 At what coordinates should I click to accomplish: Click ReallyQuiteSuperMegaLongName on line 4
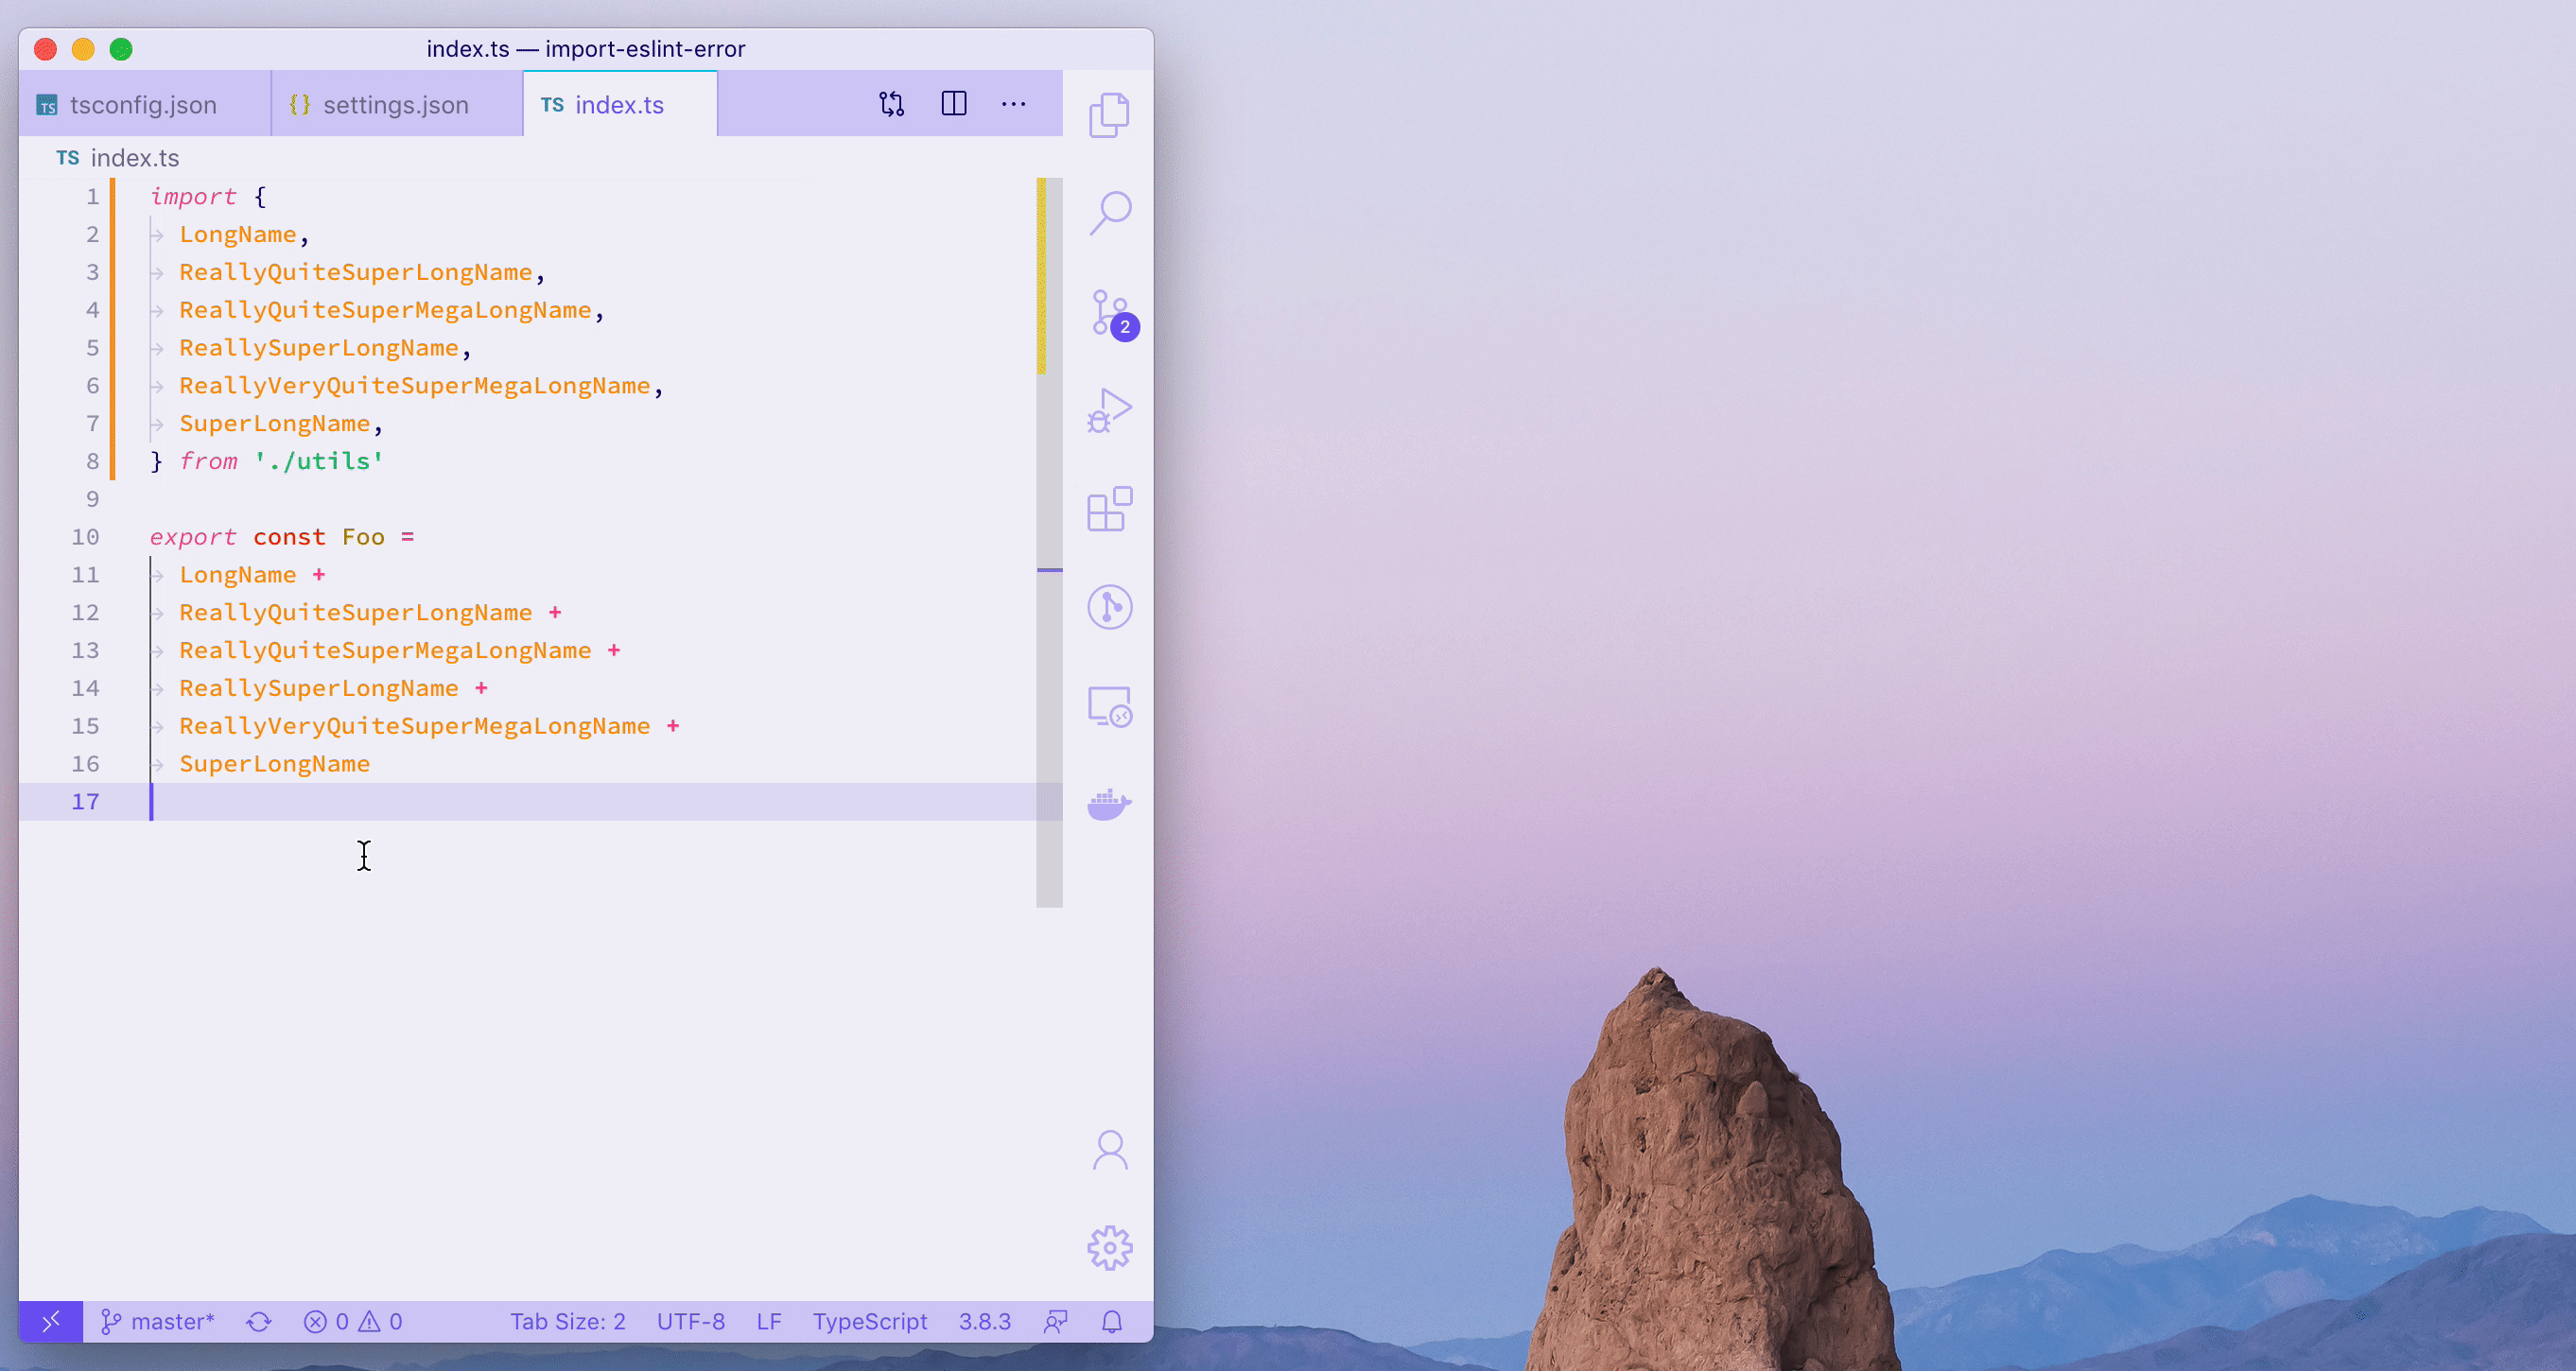coord(385,310)
